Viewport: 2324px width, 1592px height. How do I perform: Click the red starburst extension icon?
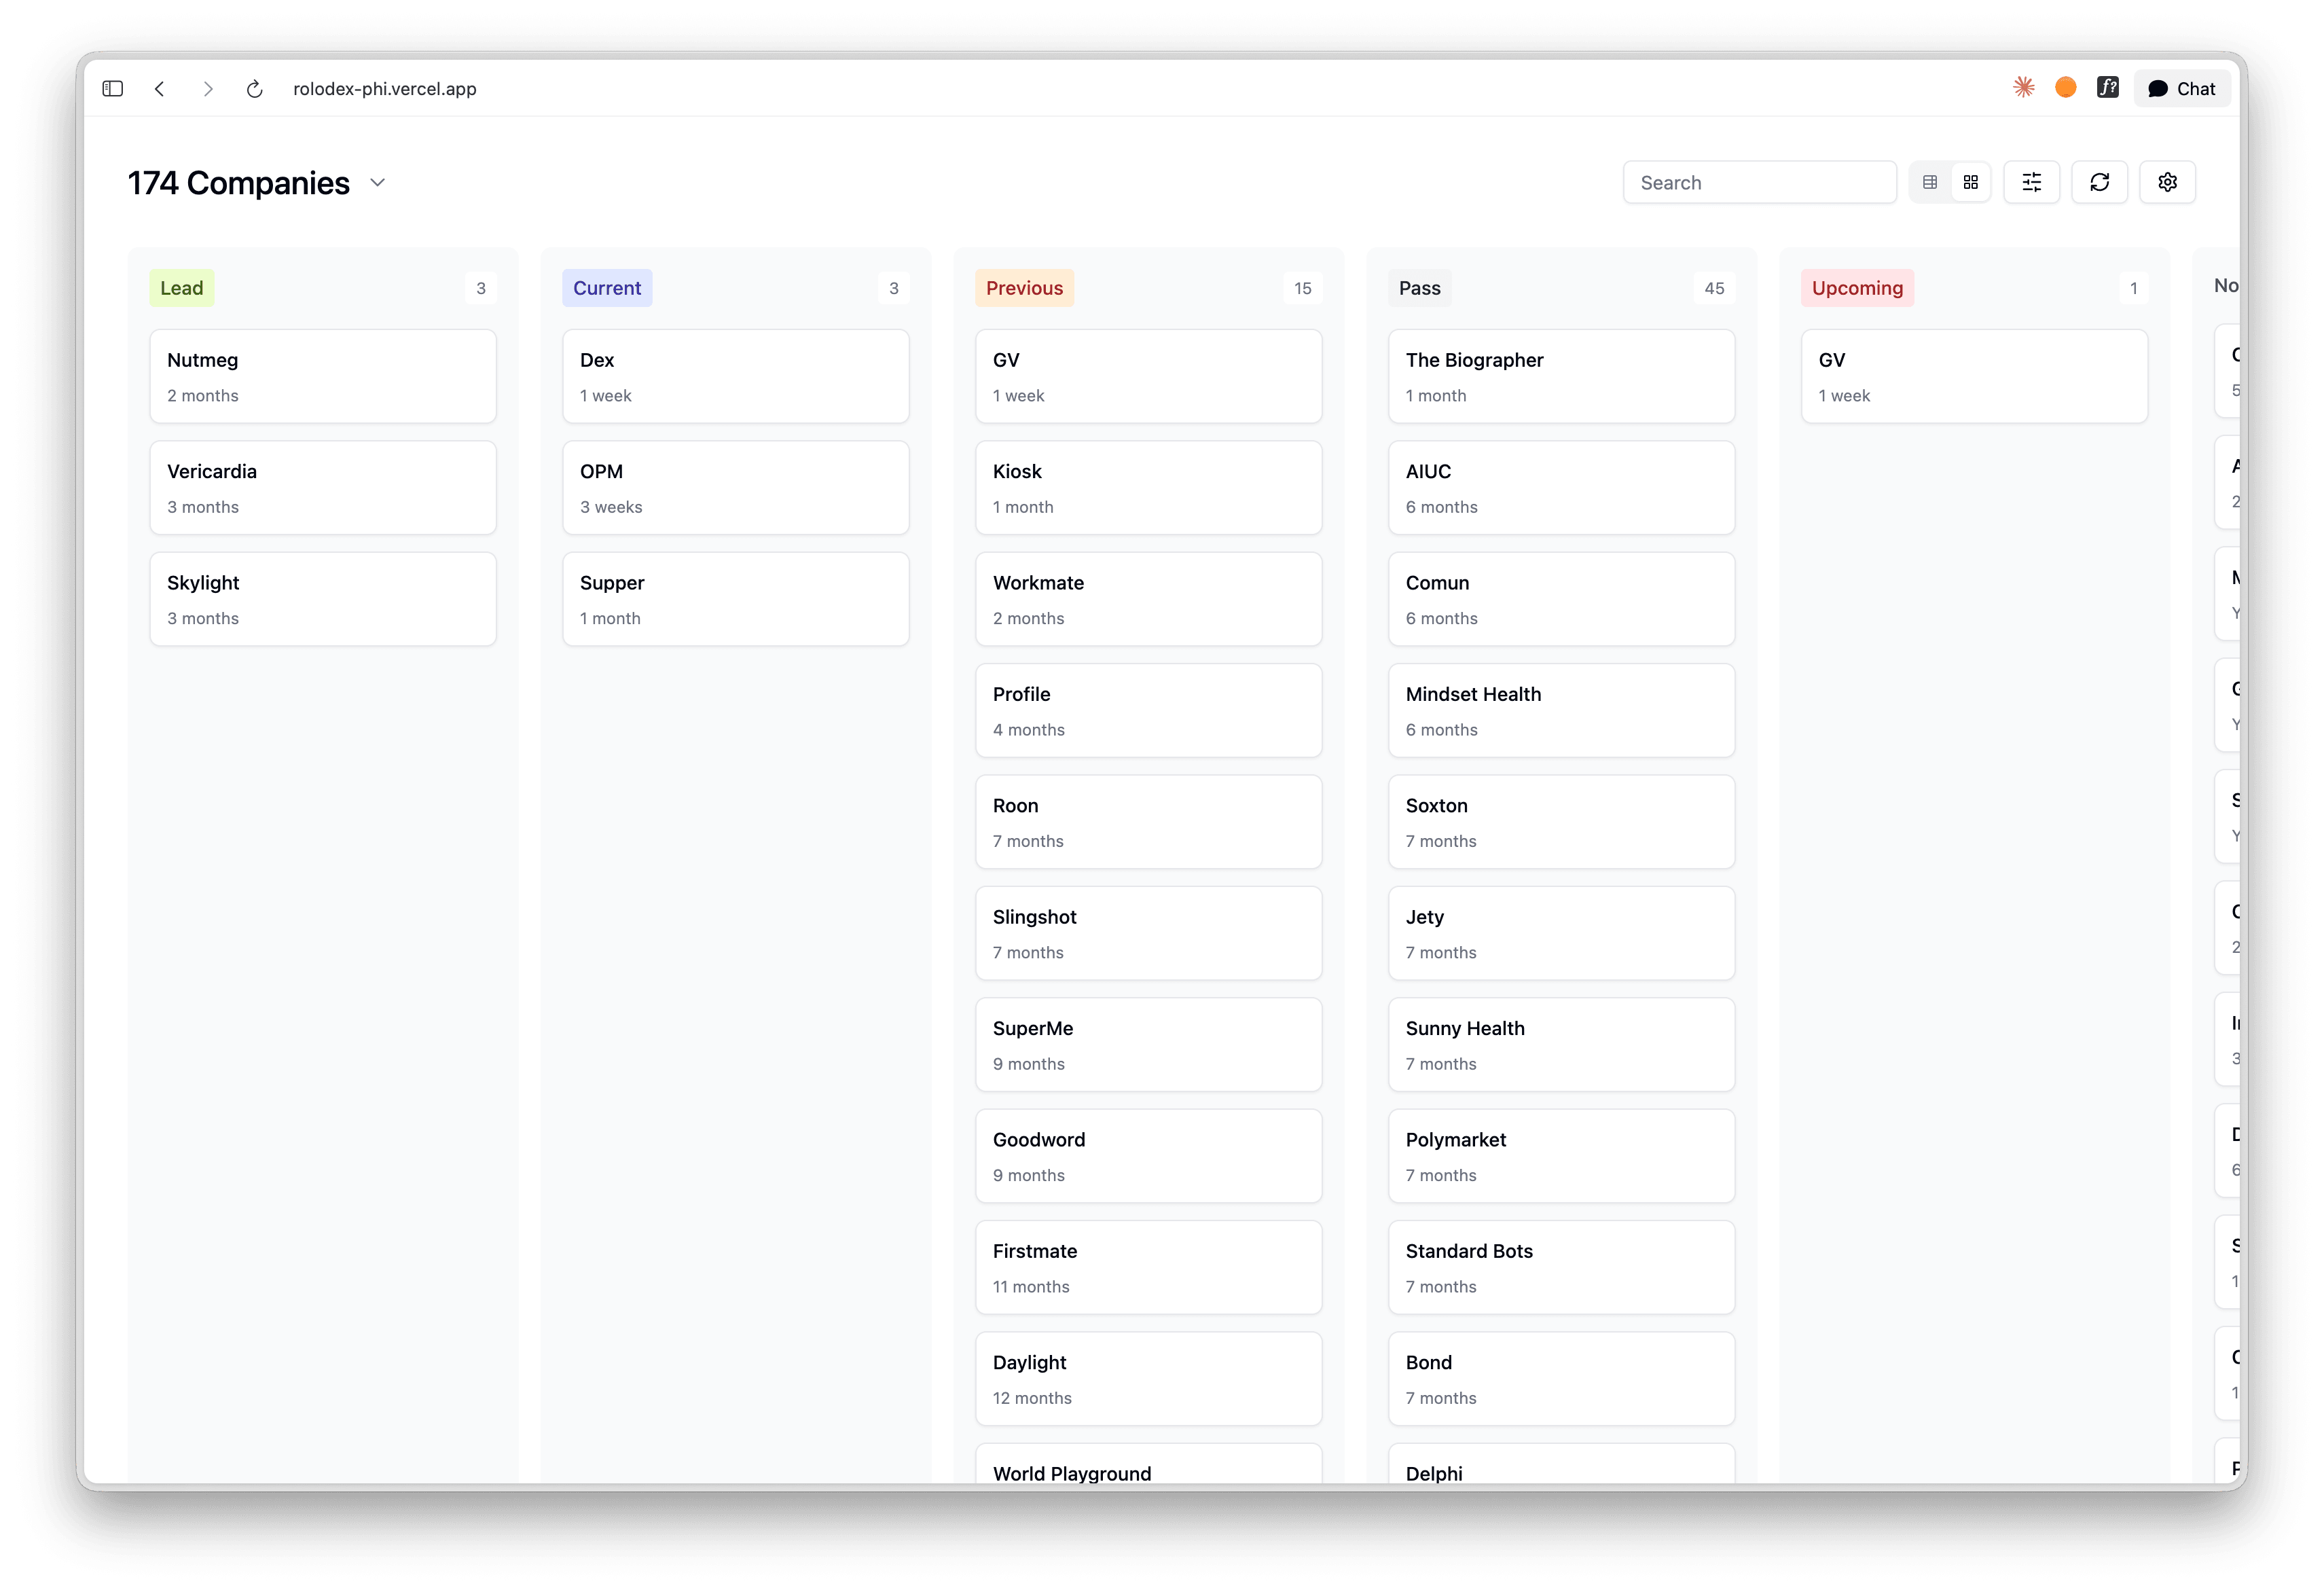2024,88
